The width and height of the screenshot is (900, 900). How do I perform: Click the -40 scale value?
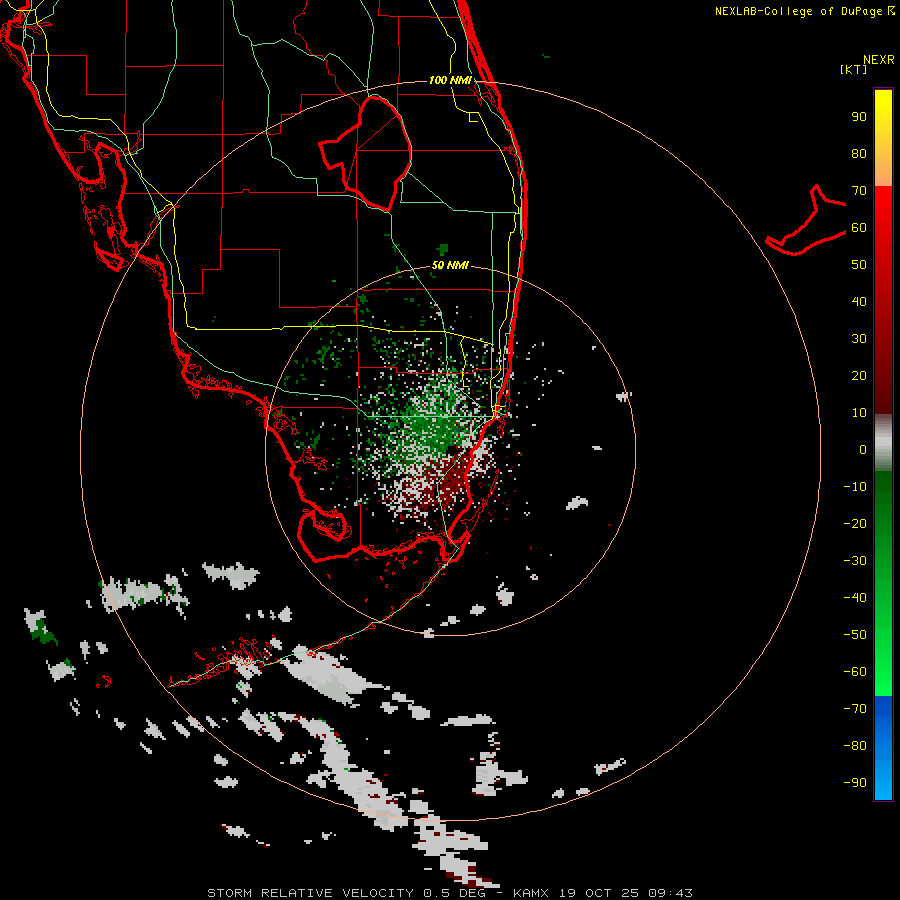pos(855,598)
